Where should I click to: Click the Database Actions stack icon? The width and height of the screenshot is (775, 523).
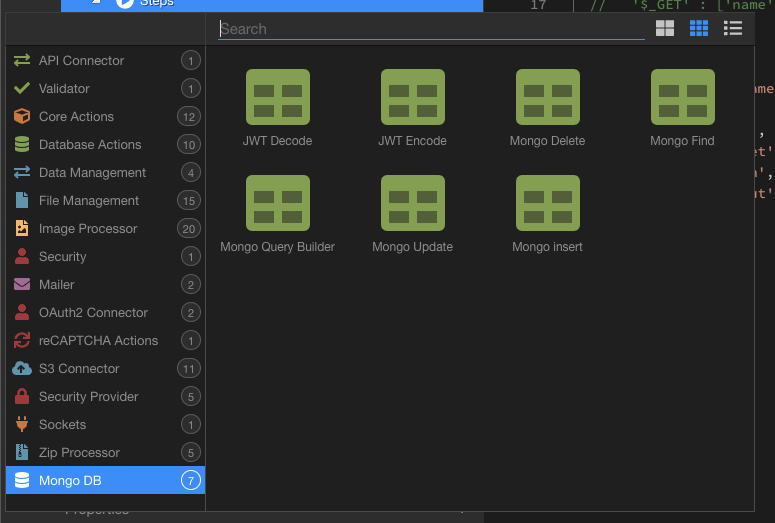(22, 144)
